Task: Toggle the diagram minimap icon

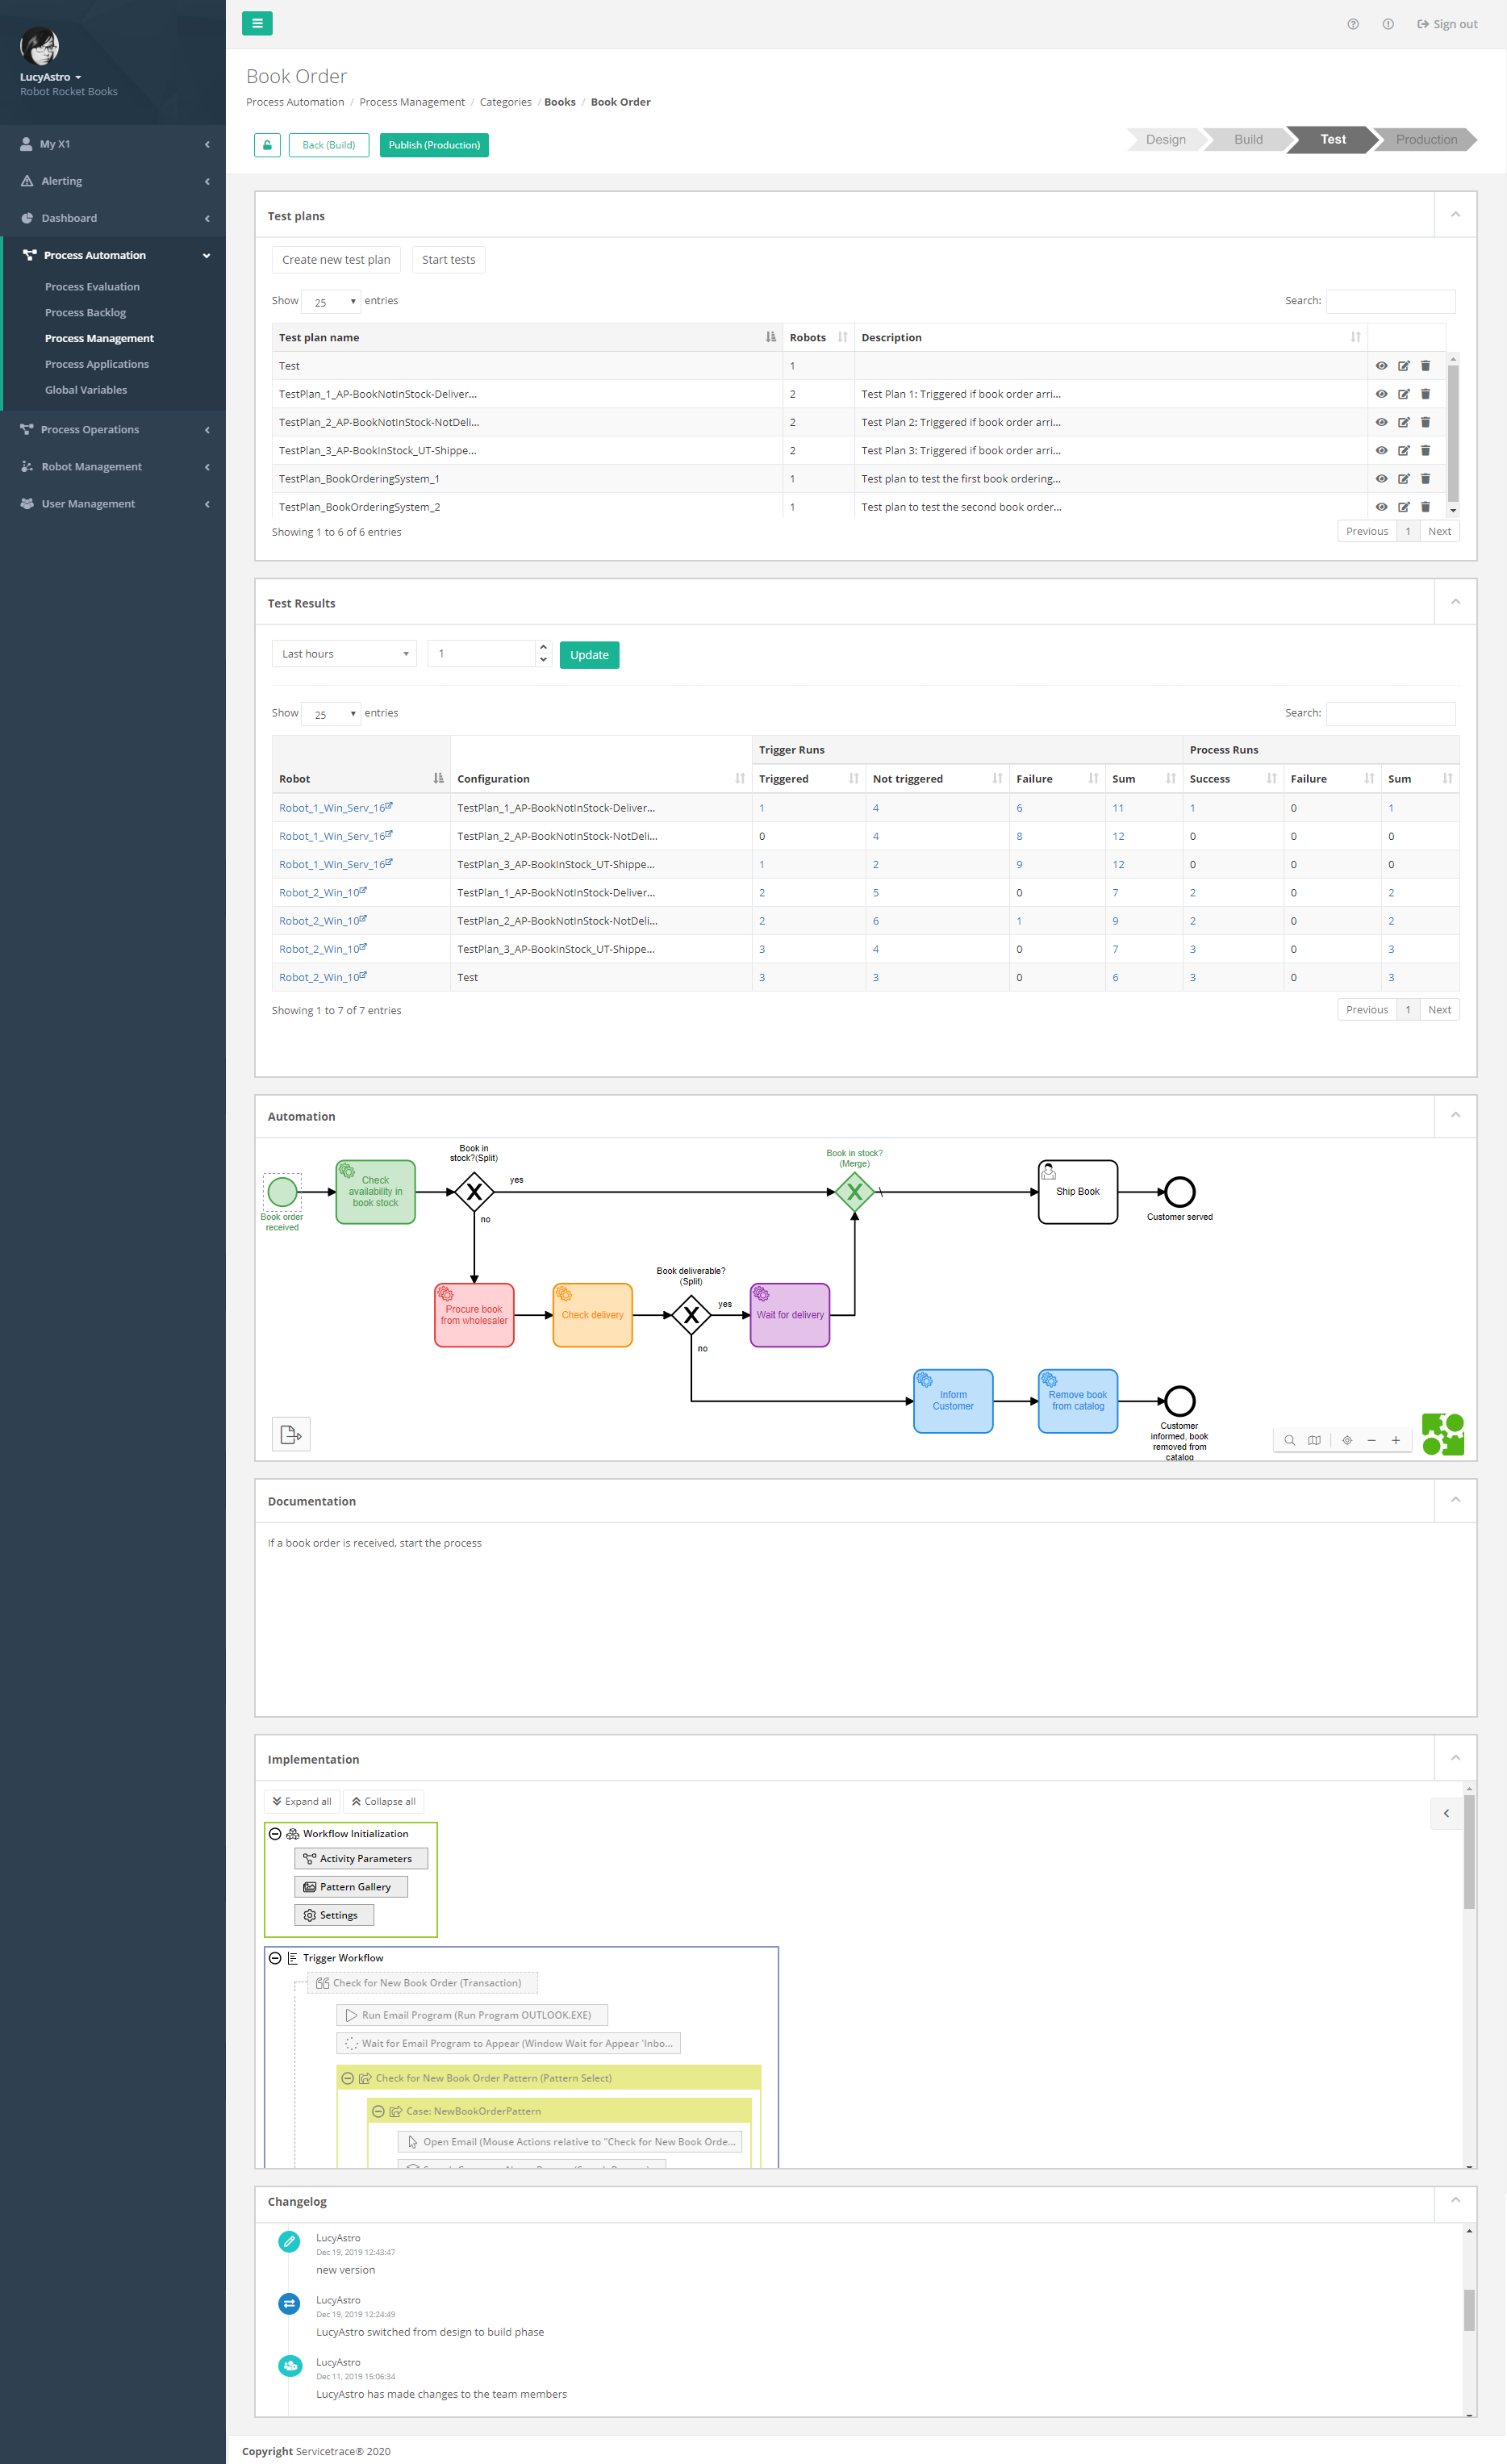Action: (1314, 1440)
